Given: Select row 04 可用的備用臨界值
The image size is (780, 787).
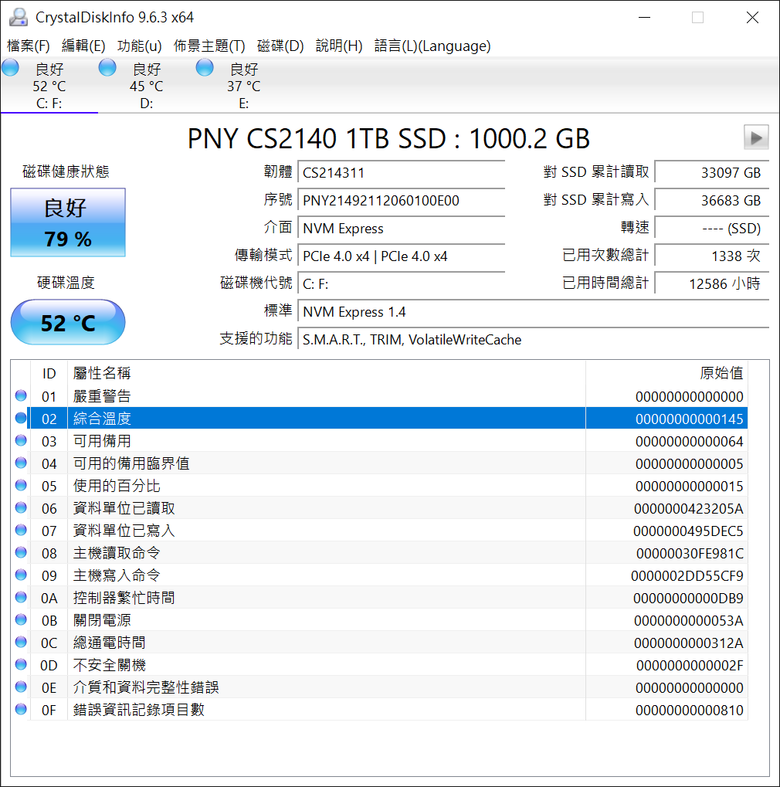Looking at the screenshot, I should [379, 463].
